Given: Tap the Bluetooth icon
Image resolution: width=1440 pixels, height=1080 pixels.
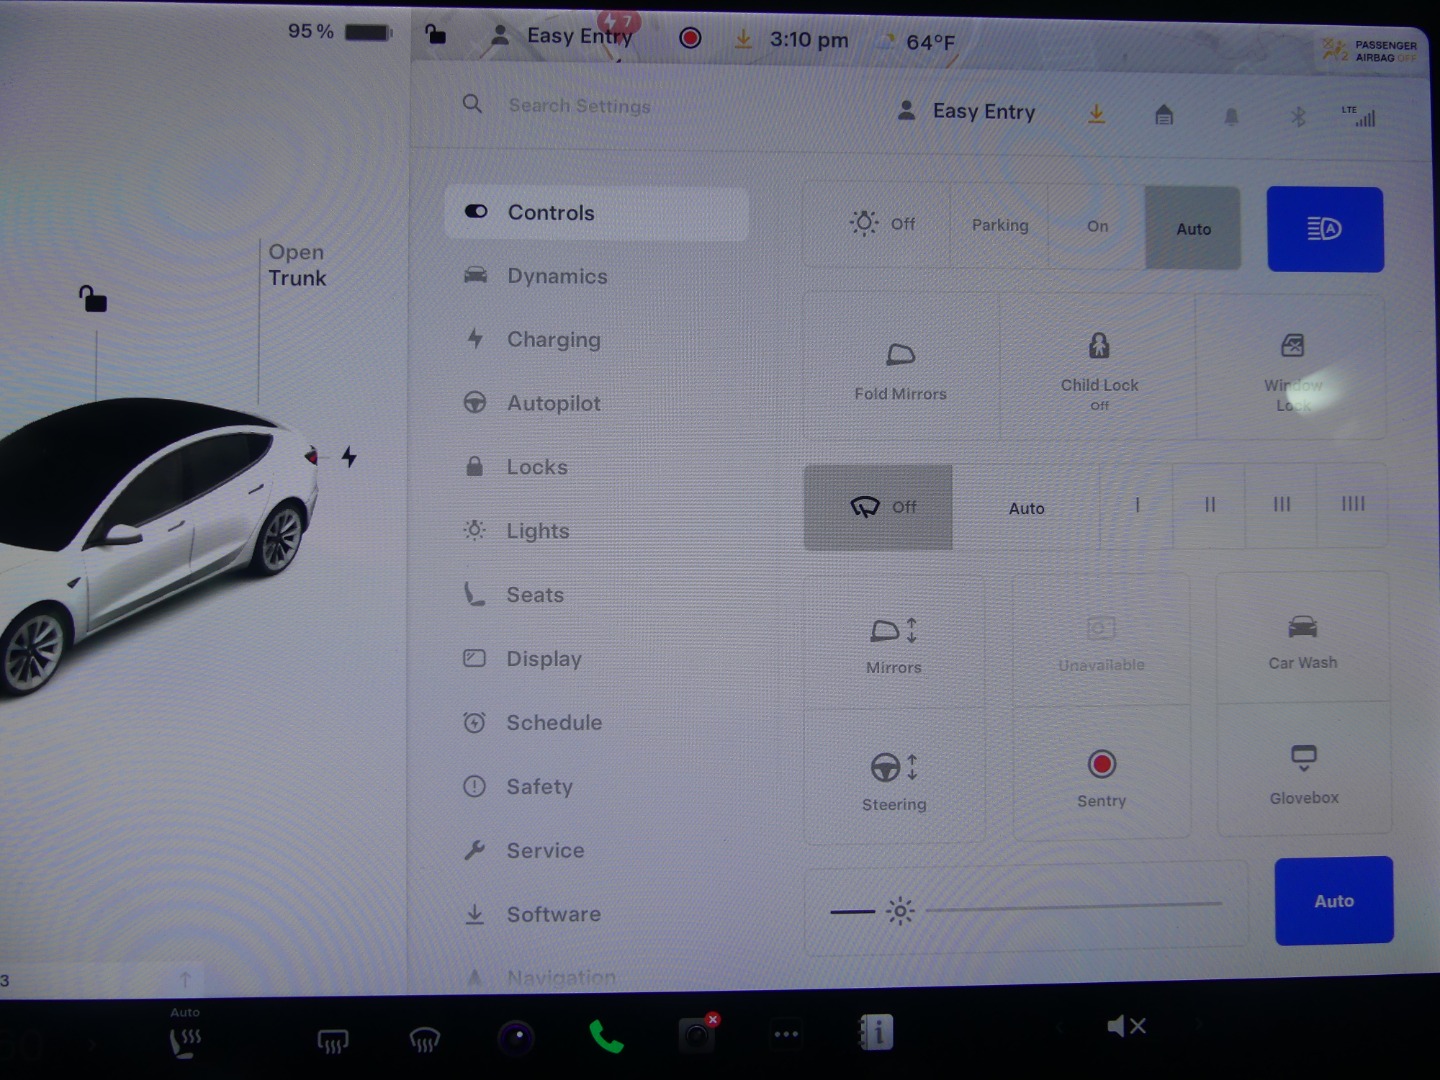Looking at the screenshot, I should point(1297,117).
